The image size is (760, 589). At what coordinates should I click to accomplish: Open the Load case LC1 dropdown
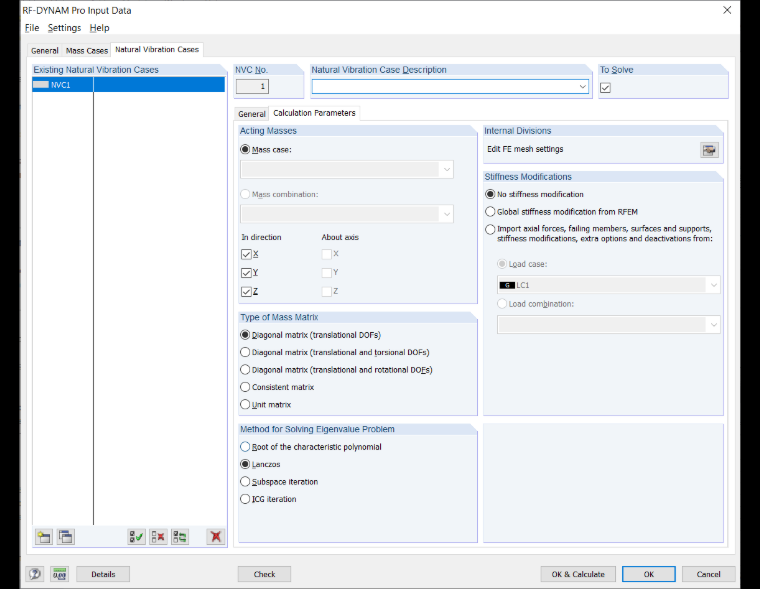coord(713,285)
